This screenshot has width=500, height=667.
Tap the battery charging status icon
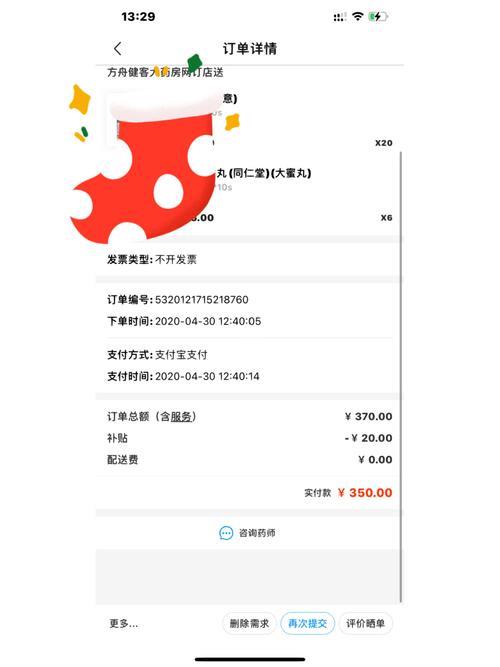pyautogui.click(x=378, y=17)
